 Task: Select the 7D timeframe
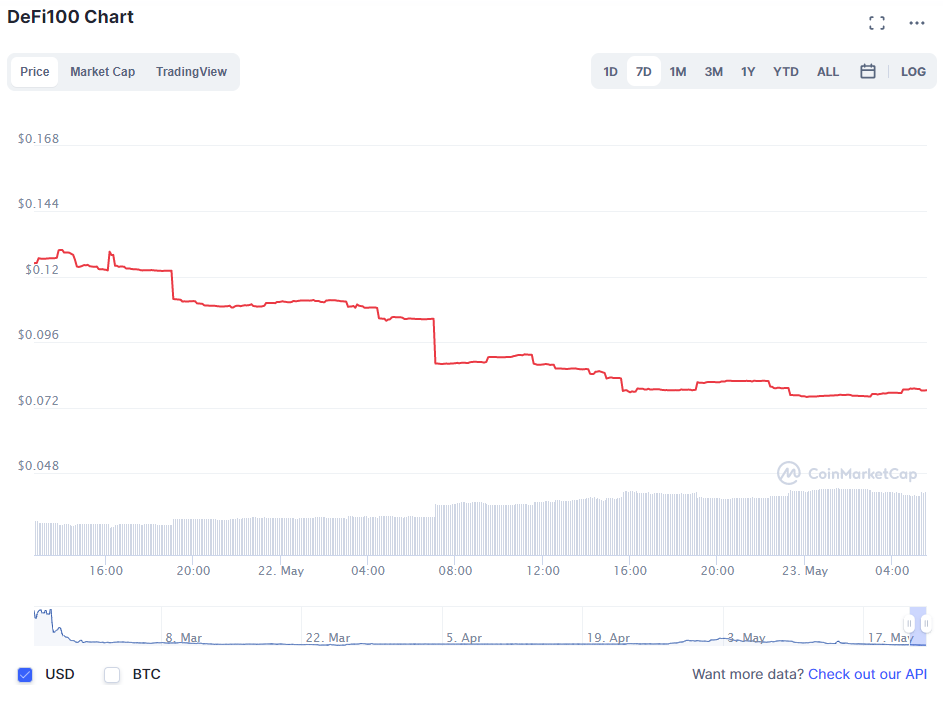tap(643, 71)
